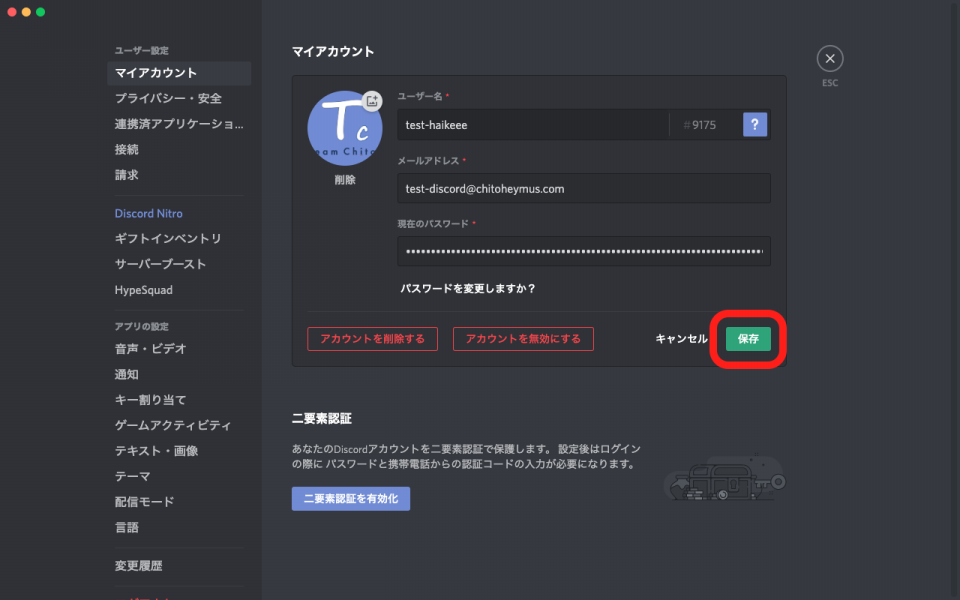The image size is (960, 600).
Task: Open サーバーブースト
Action: 179,264
